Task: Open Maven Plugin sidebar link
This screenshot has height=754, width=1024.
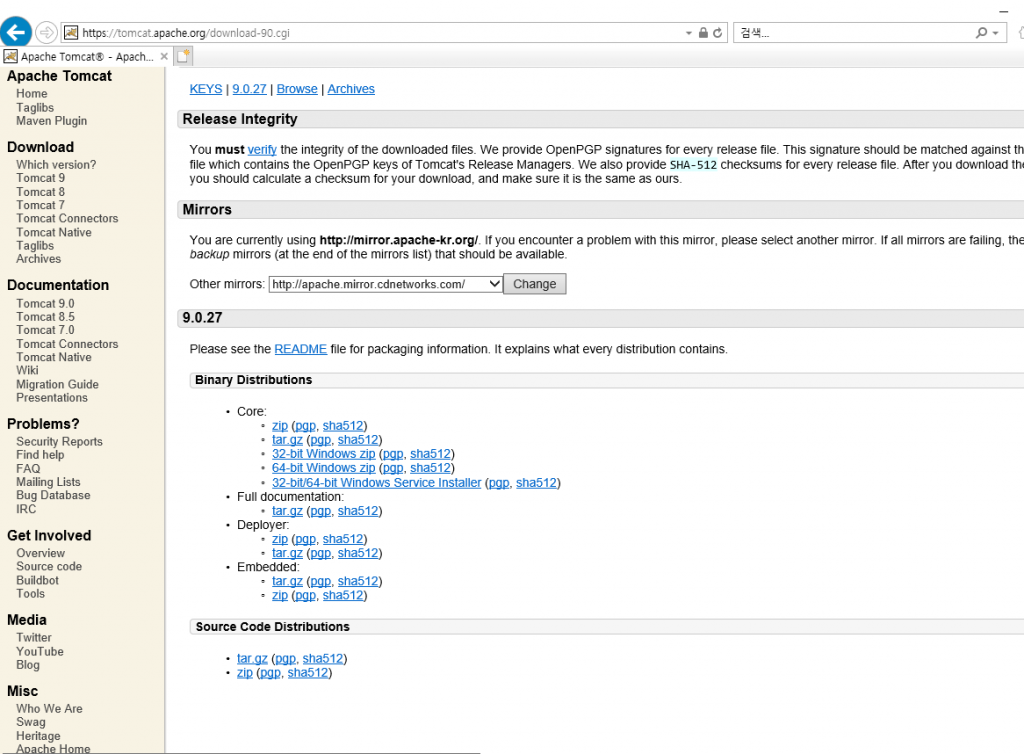Action: (52, 121)
